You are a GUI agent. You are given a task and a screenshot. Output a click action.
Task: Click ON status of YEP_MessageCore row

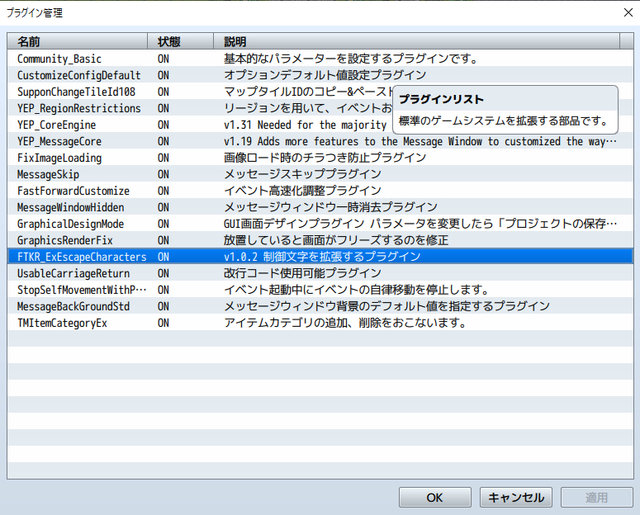tap(163, 141)
